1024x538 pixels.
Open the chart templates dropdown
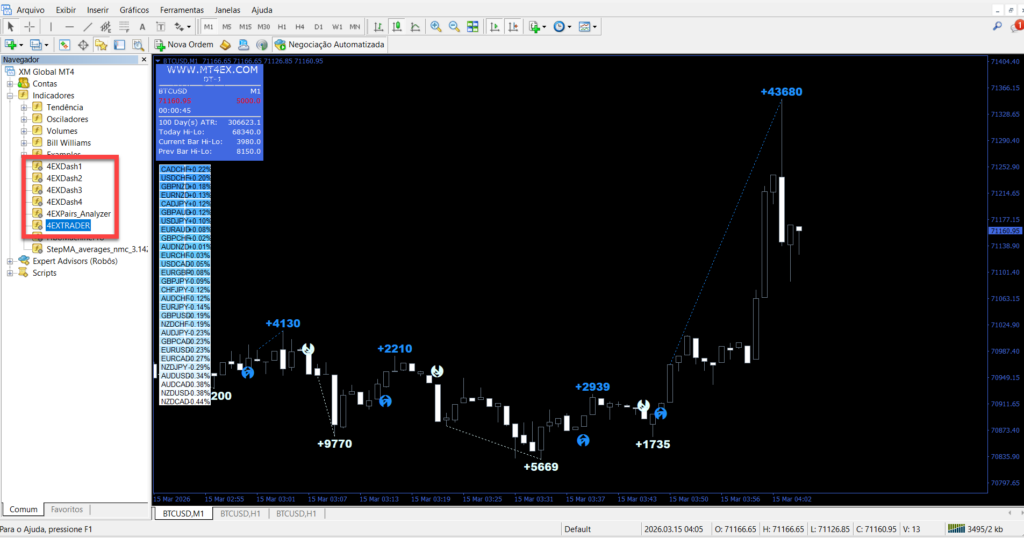coord(594,27)
